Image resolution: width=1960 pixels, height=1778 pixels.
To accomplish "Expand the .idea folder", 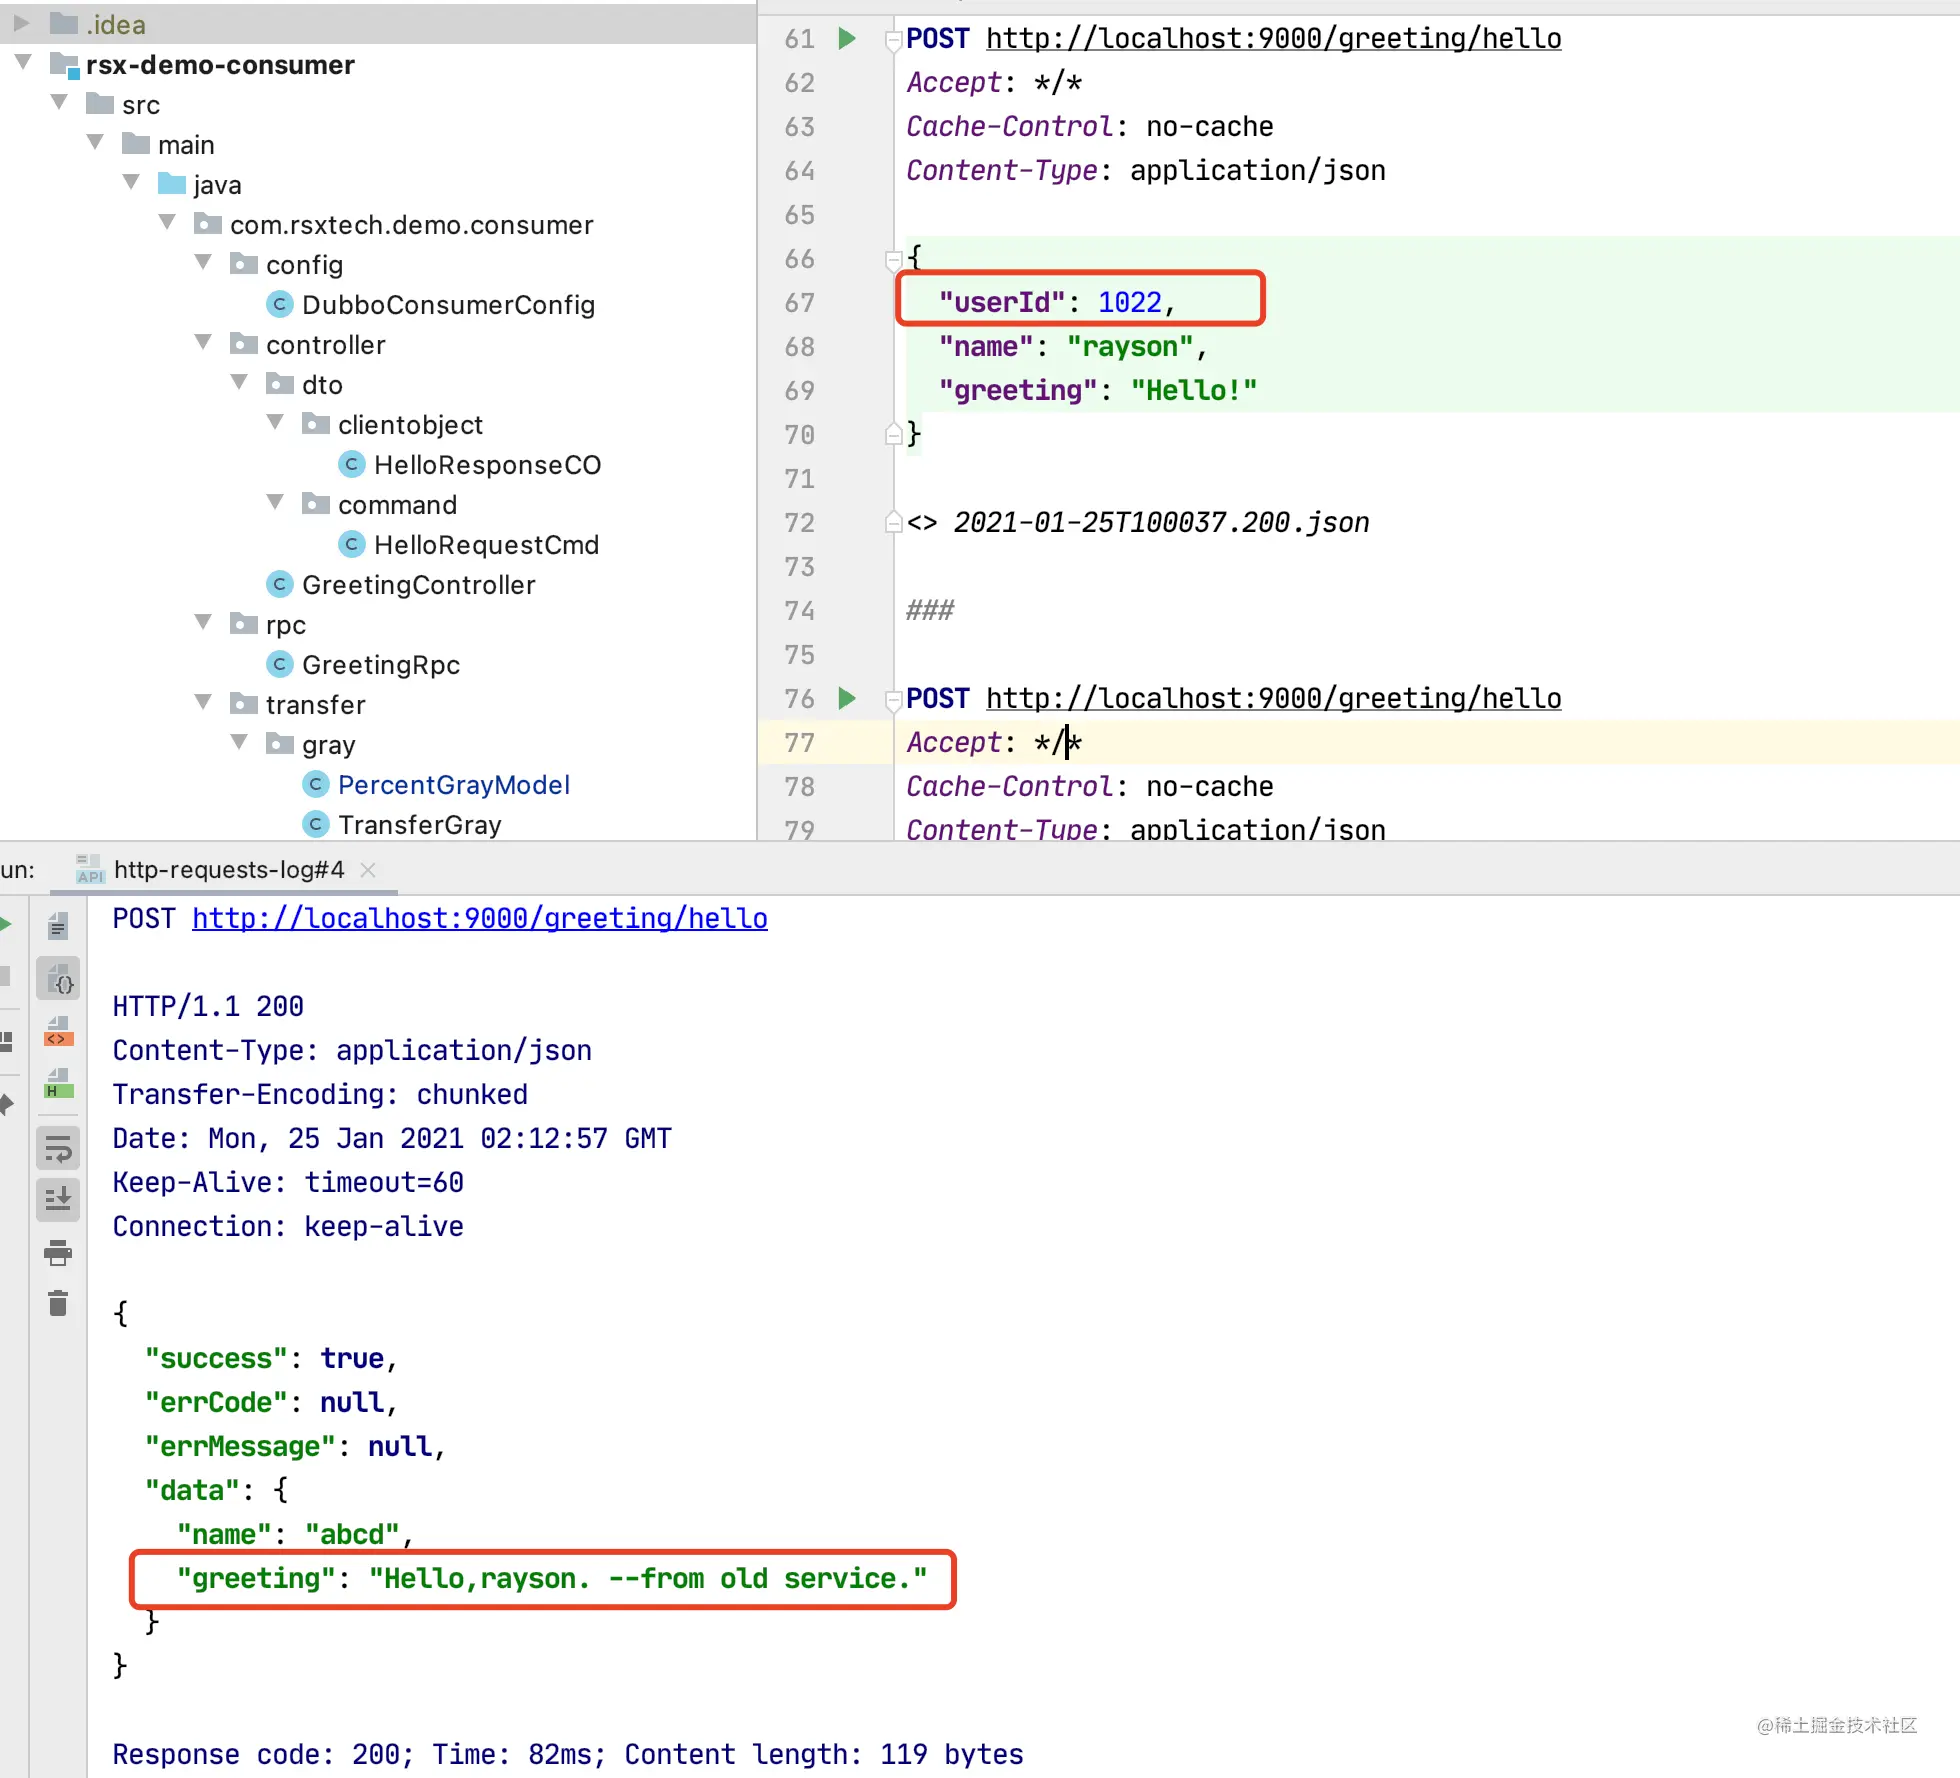I will coord(22,22).
